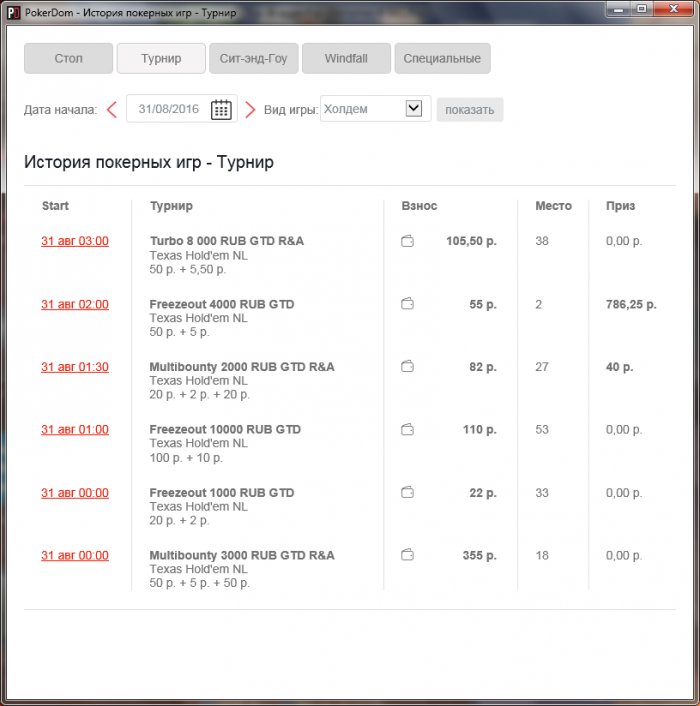Click wallet icon in Freezeout 1000 row
Image resolution: width=700 pixels, height=706 pixels.
pos(407,492)
